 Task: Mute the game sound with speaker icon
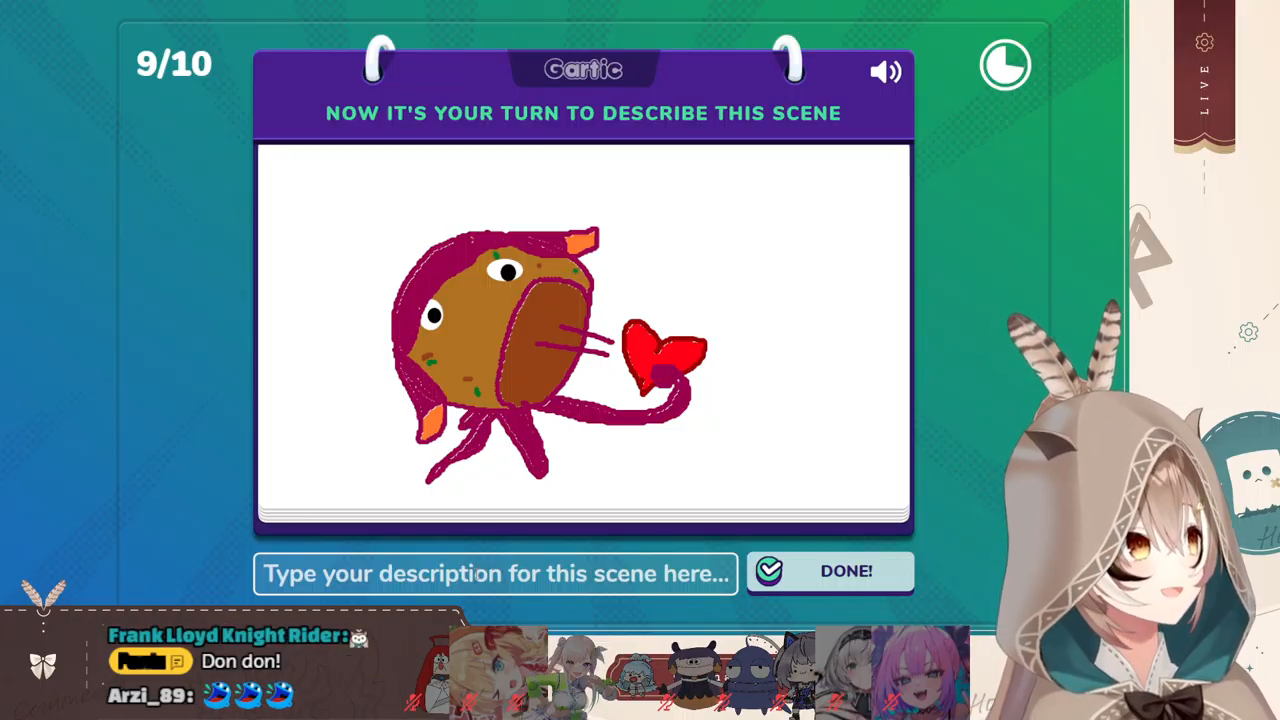tap(885, 71)
